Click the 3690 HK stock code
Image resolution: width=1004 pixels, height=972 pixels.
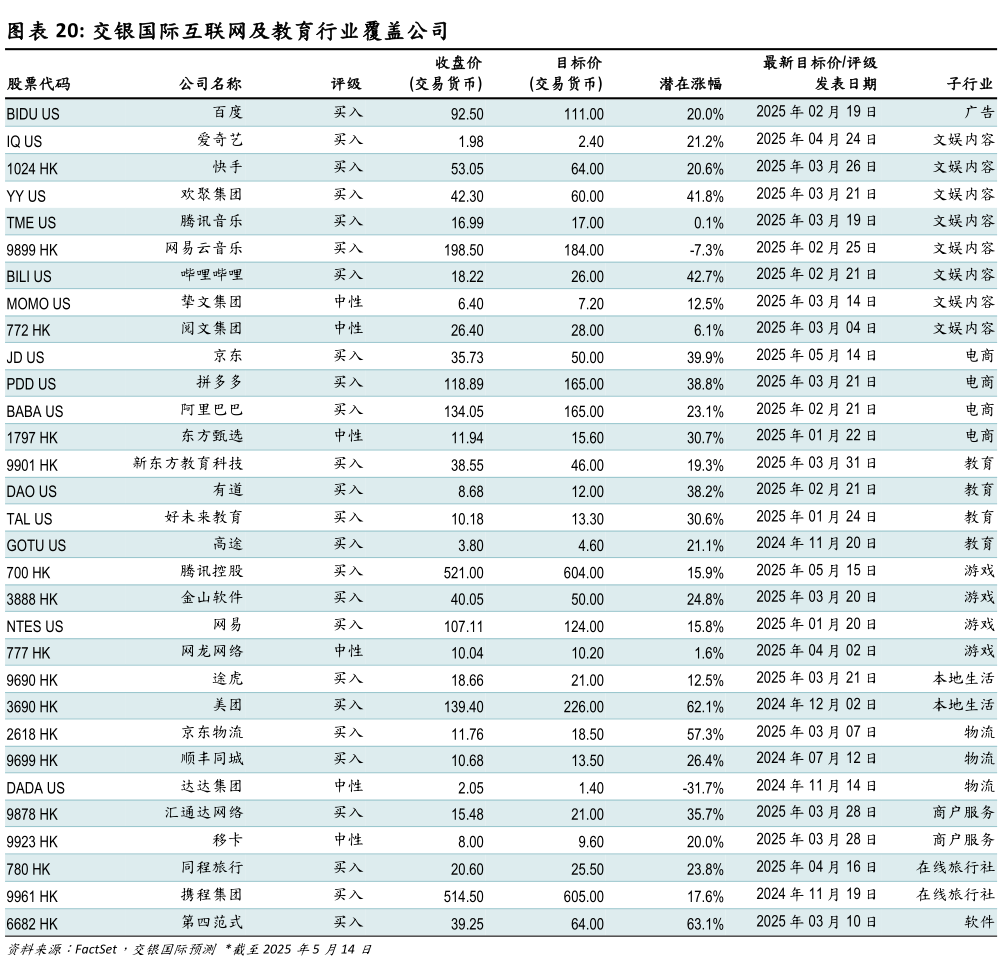tap(32, 707)
